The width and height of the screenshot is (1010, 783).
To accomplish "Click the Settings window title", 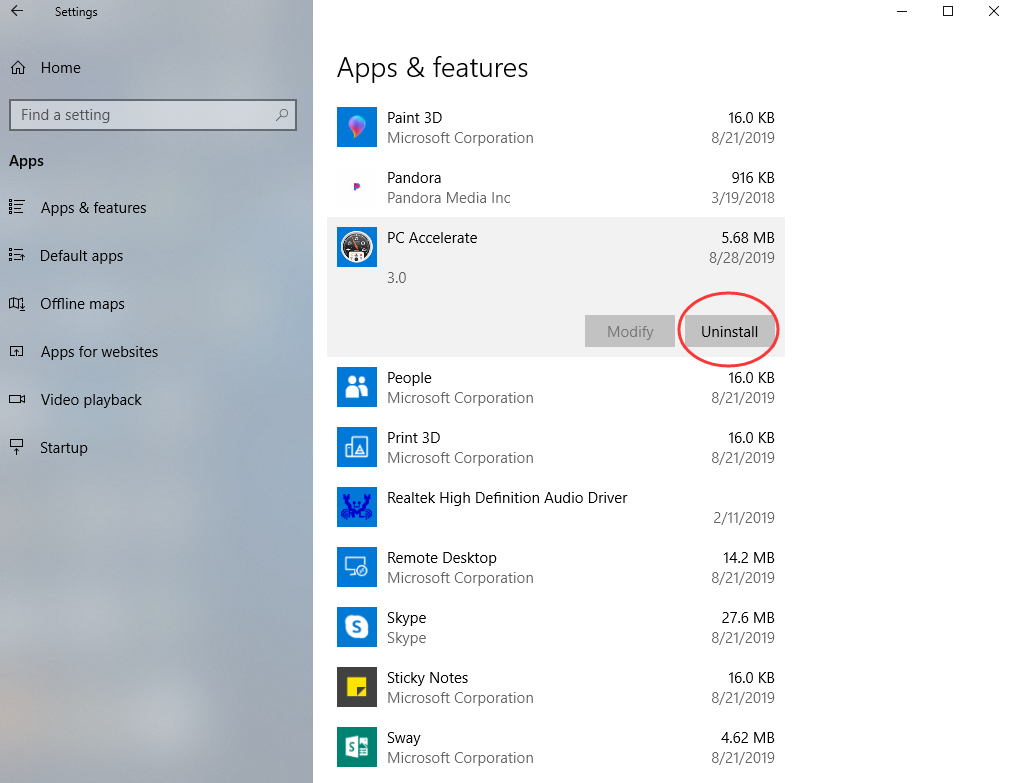I will 76,12.
